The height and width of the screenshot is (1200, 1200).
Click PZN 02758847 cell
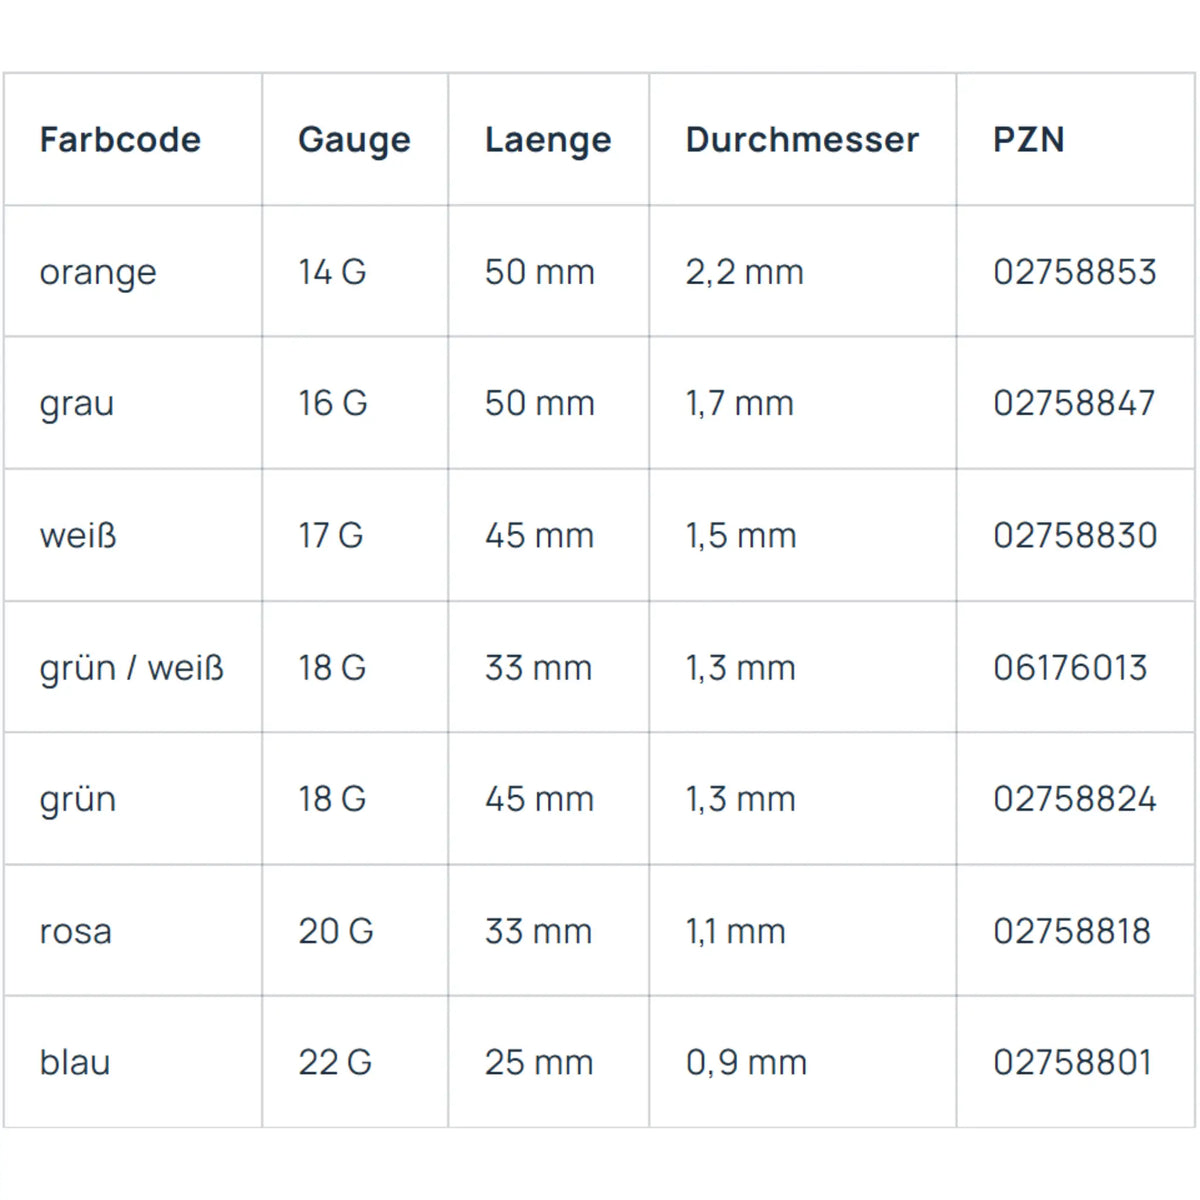tap(1074, 403)
